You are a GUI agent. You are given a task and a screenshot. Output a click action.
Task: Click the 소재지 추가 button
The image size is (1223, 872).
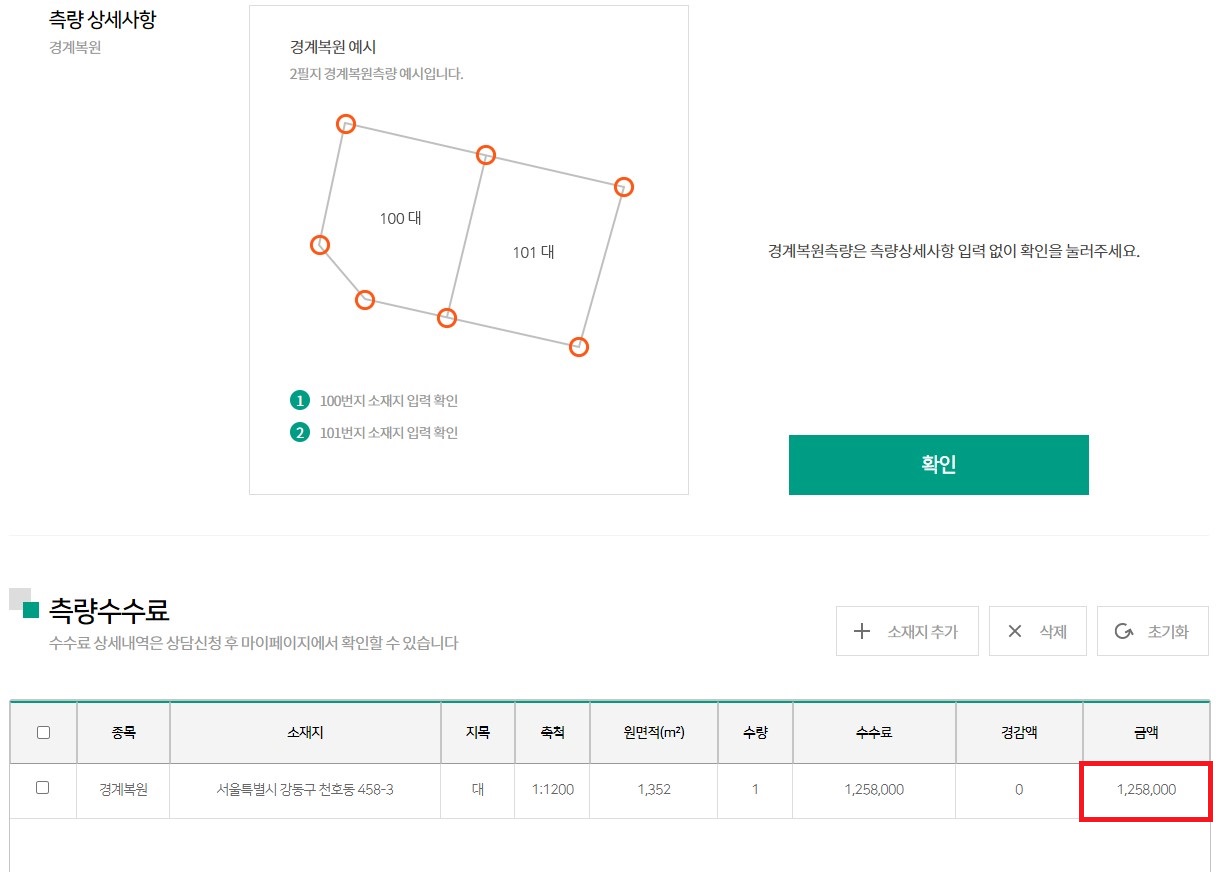(908, 631)
